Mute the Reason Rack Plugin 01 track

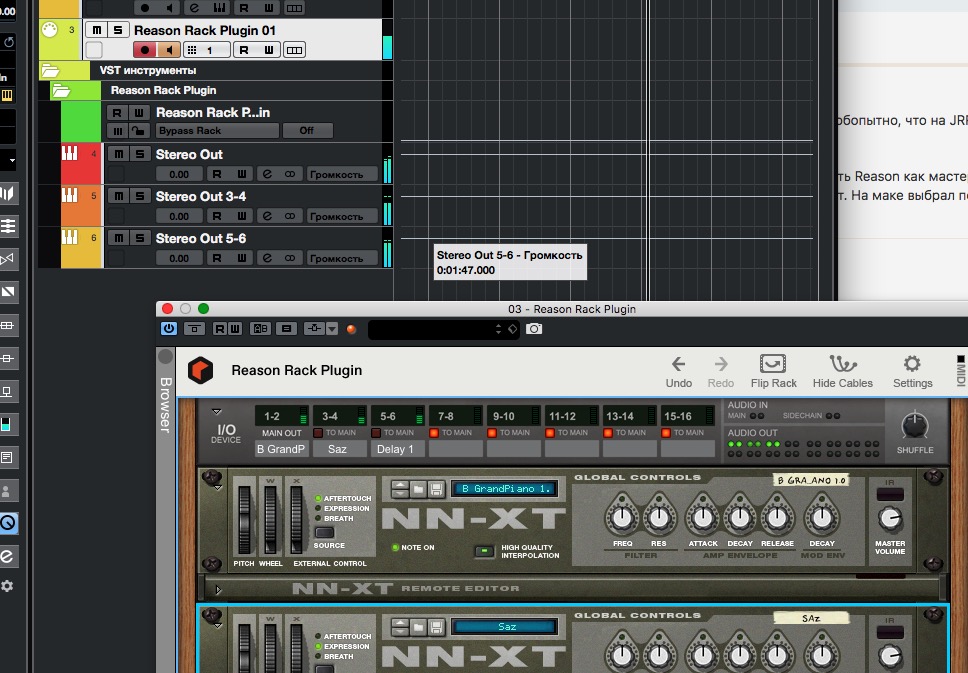(97, 30)
